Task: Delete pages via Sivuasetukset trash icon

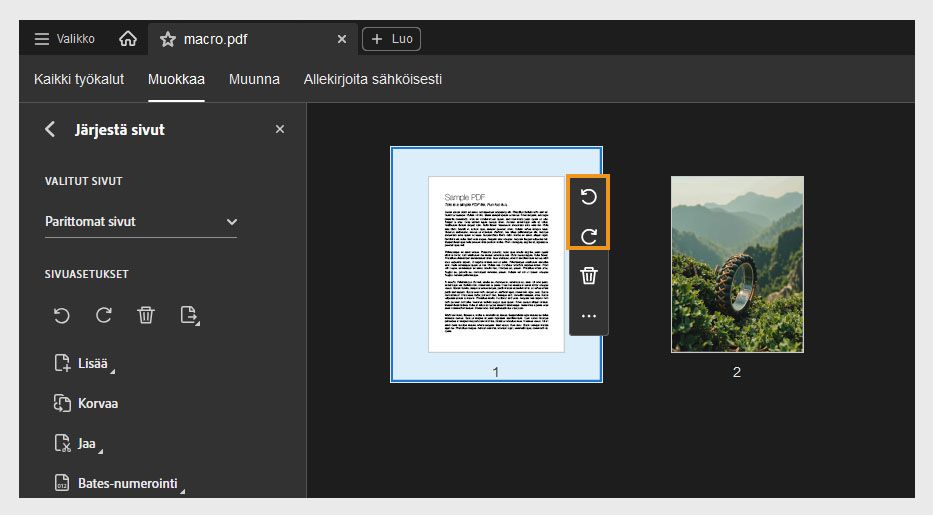Action: [146, 315]
